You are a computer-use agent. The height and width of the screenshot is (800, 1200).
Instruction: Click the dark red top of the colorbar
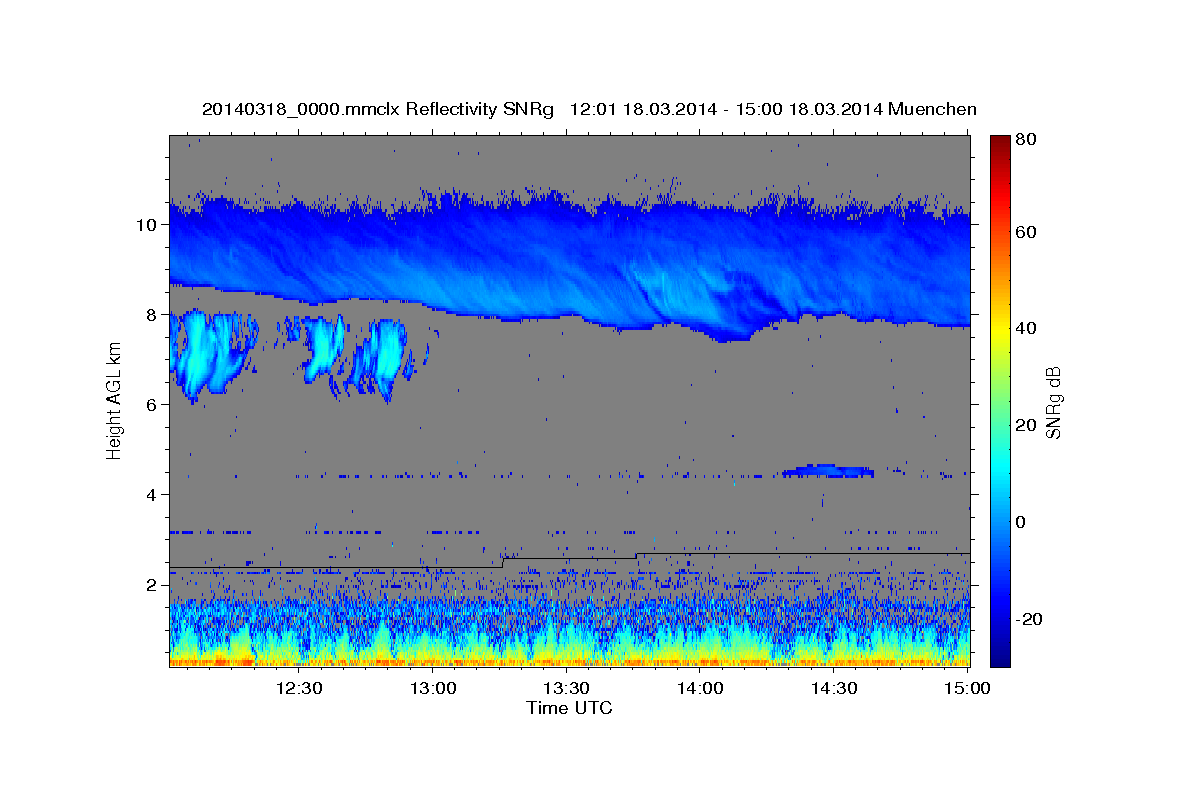click(x=999, y=143)
